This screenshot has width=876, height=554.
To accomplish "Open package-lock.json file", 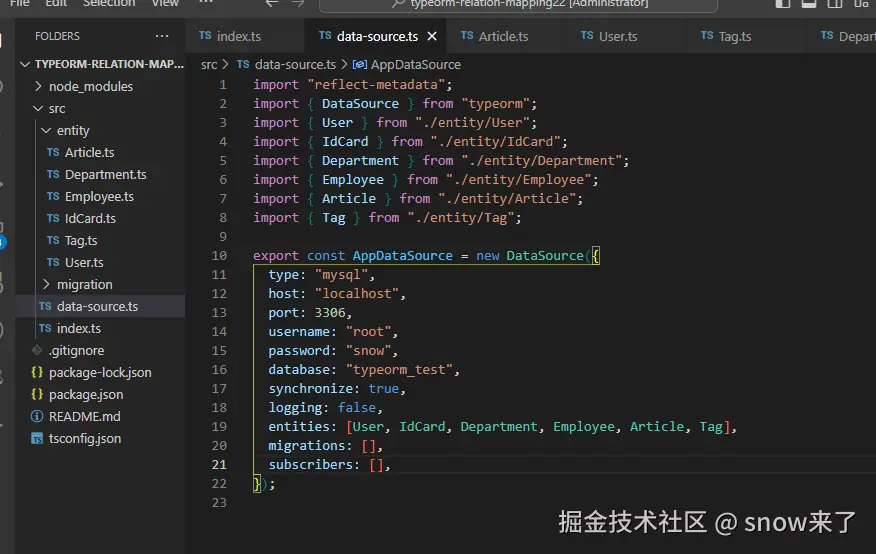I will point(100,372).
